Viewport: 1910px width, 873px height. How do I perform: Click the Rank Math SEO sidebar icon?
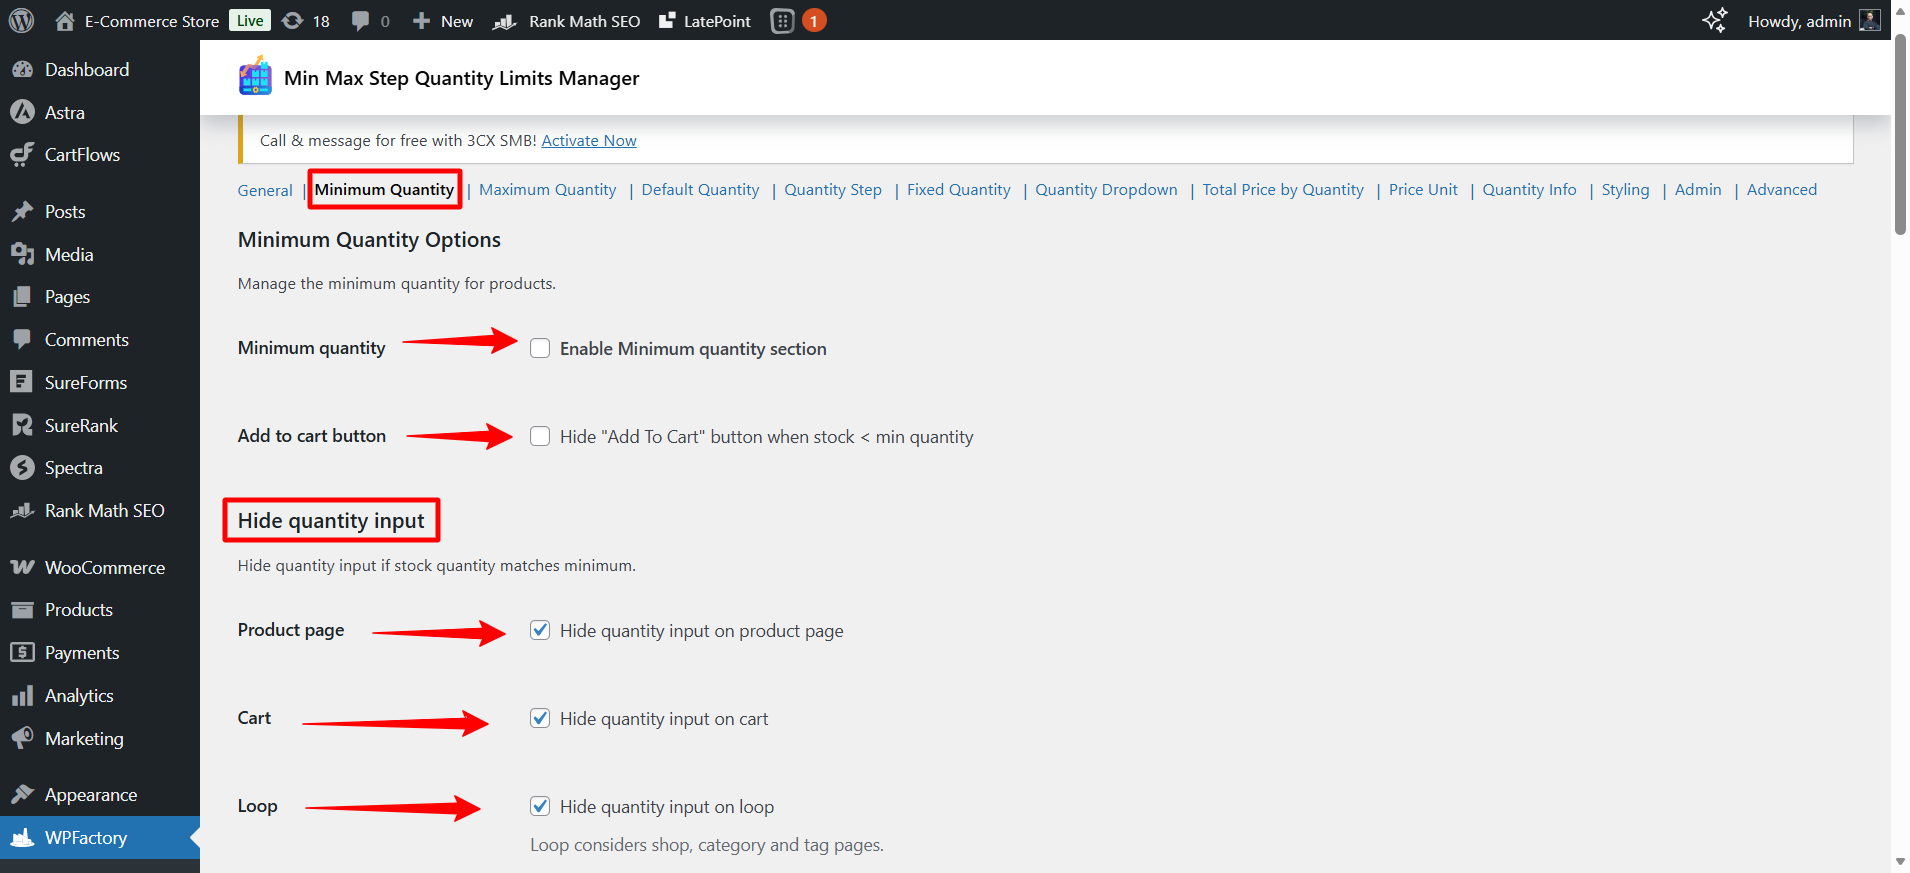pos(22,510)
